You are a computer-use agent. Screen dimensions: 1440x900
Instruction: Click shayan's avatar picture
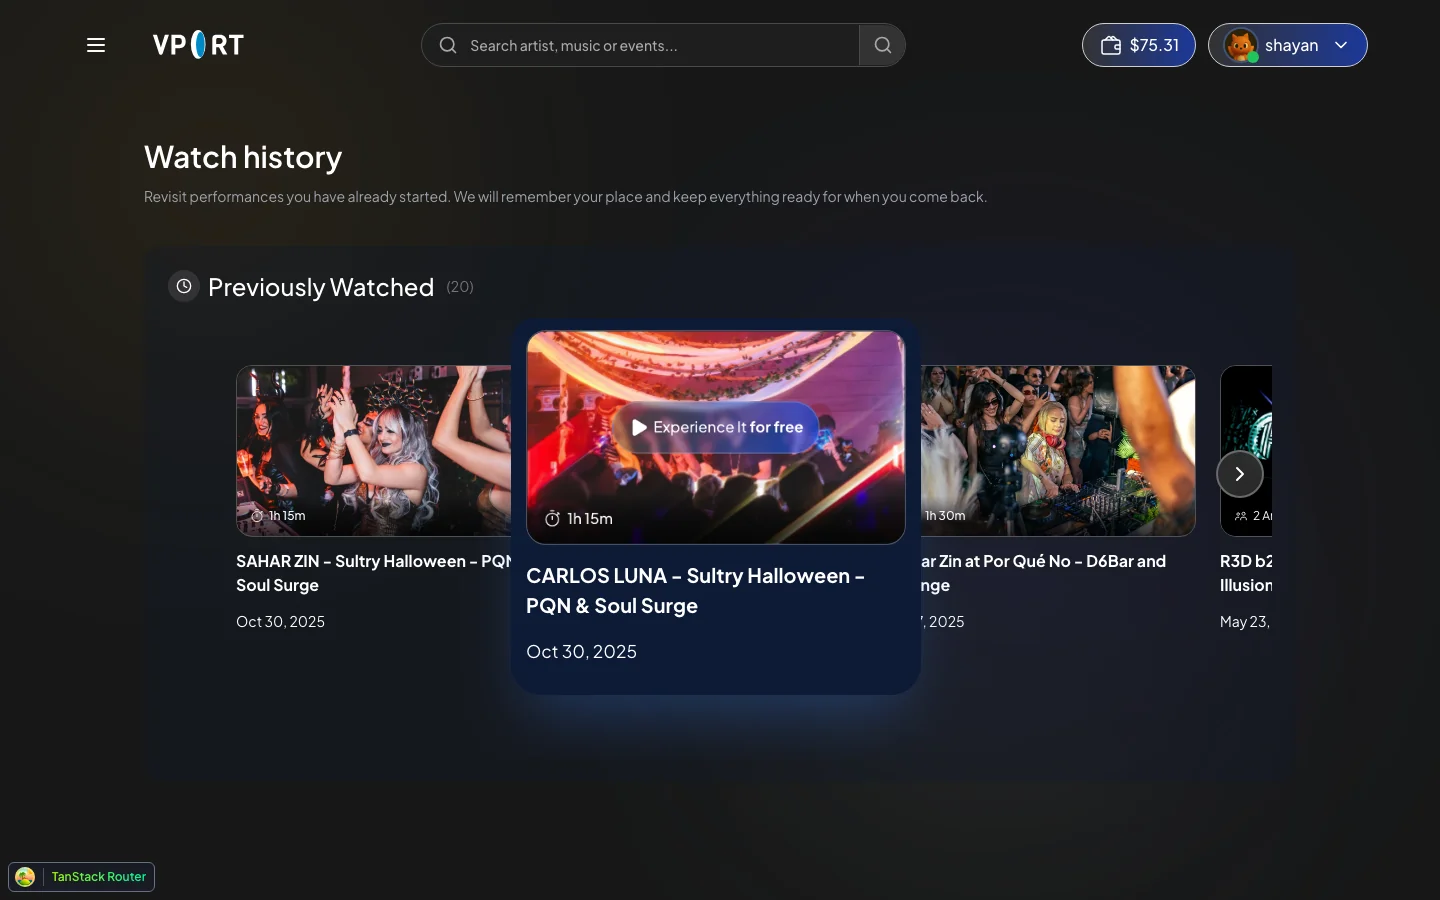click(x=1241, y=45)
